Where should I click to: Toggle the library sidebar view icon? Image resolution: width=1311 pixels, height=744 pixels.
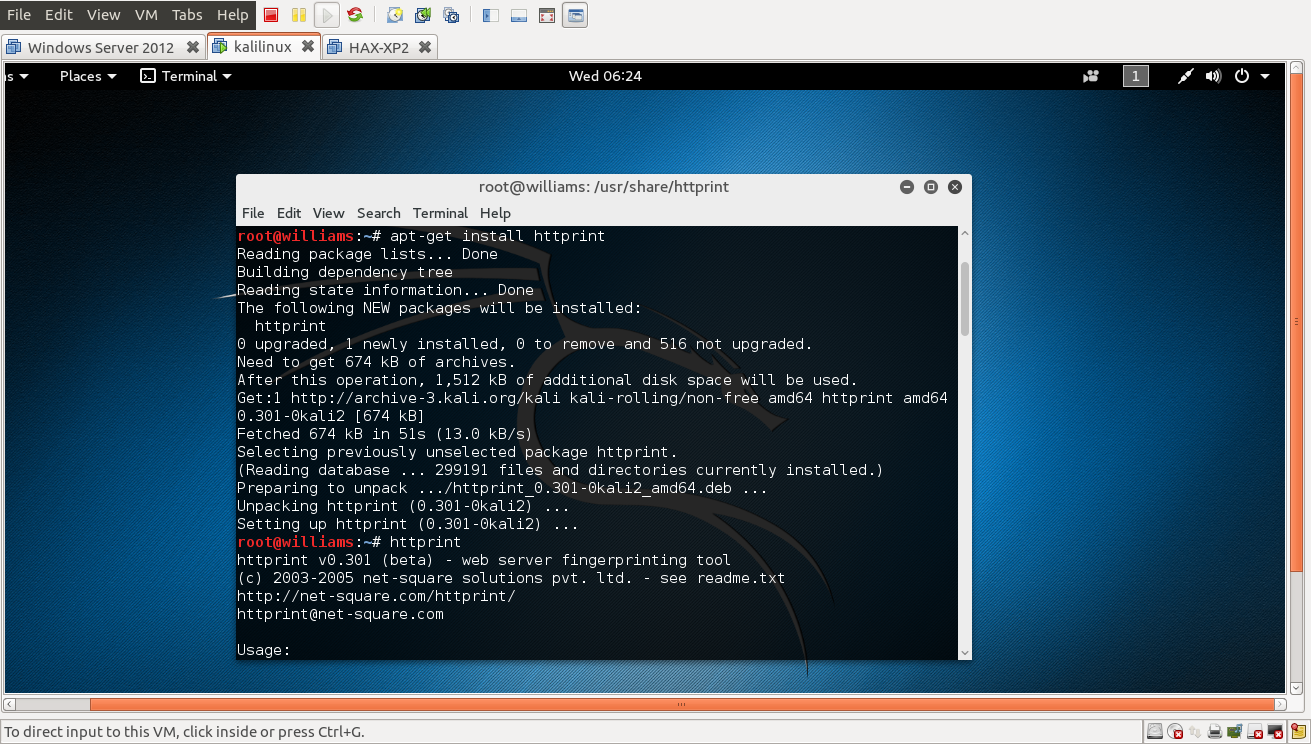pyautogui.click(x=491, y=15)
